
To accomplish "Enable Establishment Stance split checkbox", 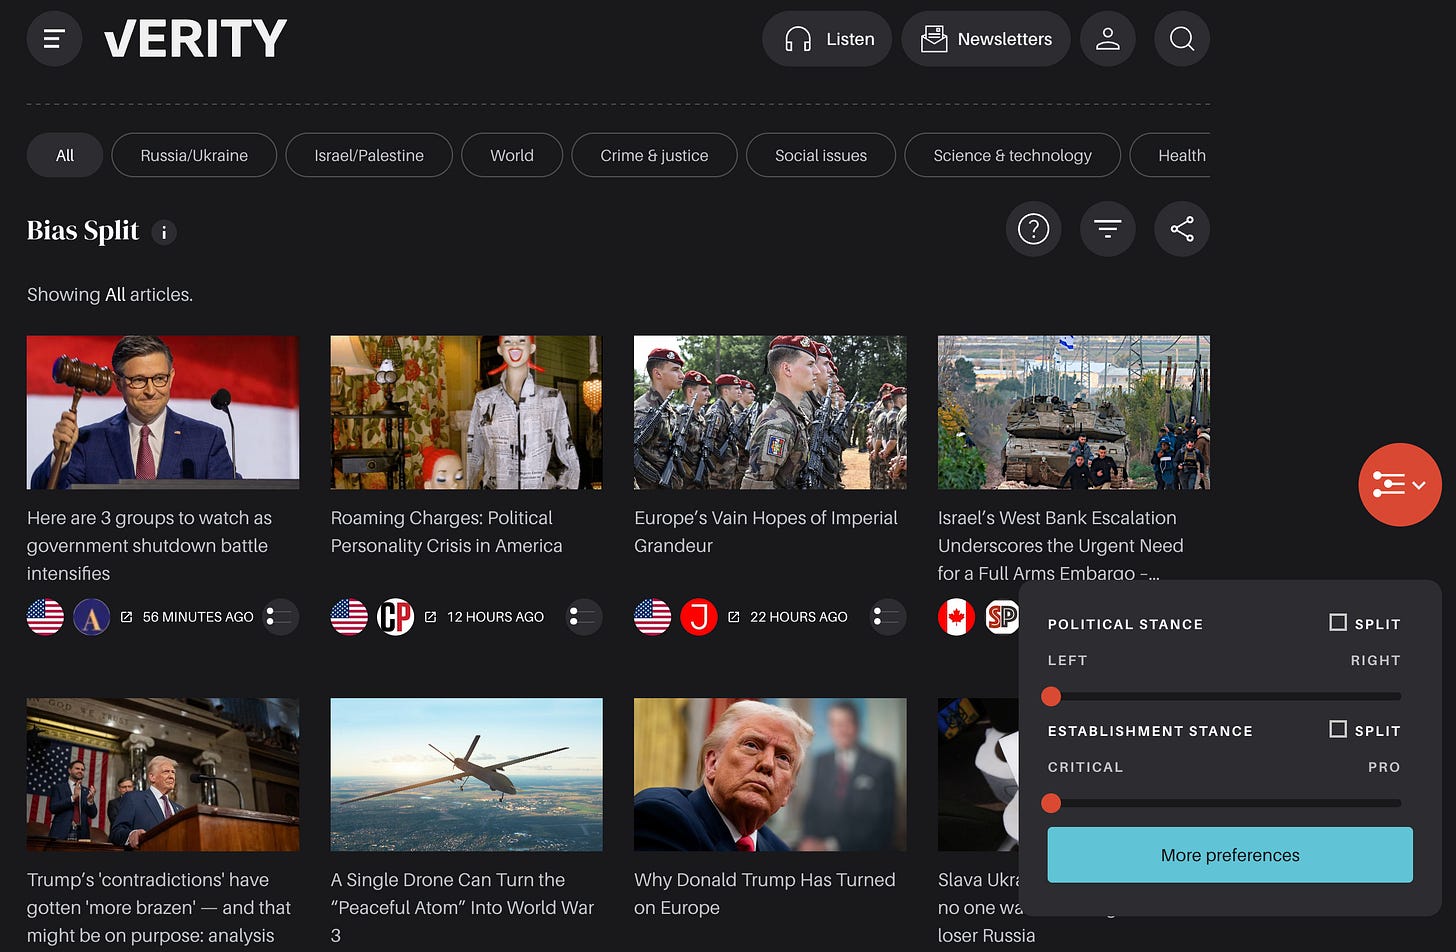I will click(1338, 730).
